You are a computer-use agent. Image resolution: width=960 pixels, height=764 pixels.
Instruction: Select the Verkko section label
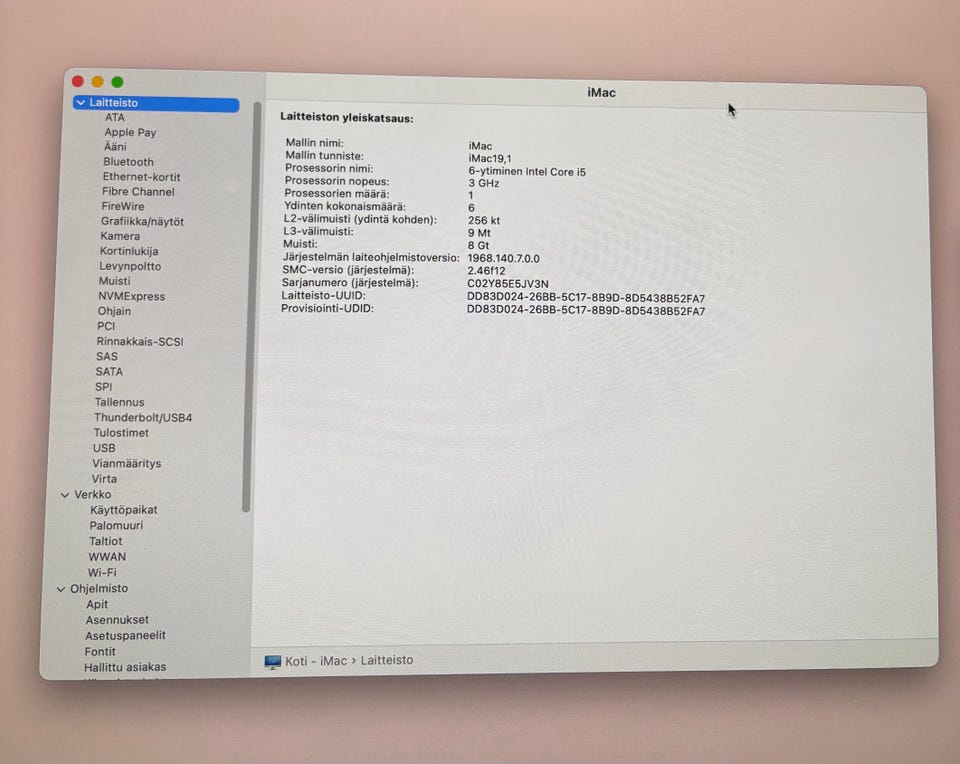point(92,495)
